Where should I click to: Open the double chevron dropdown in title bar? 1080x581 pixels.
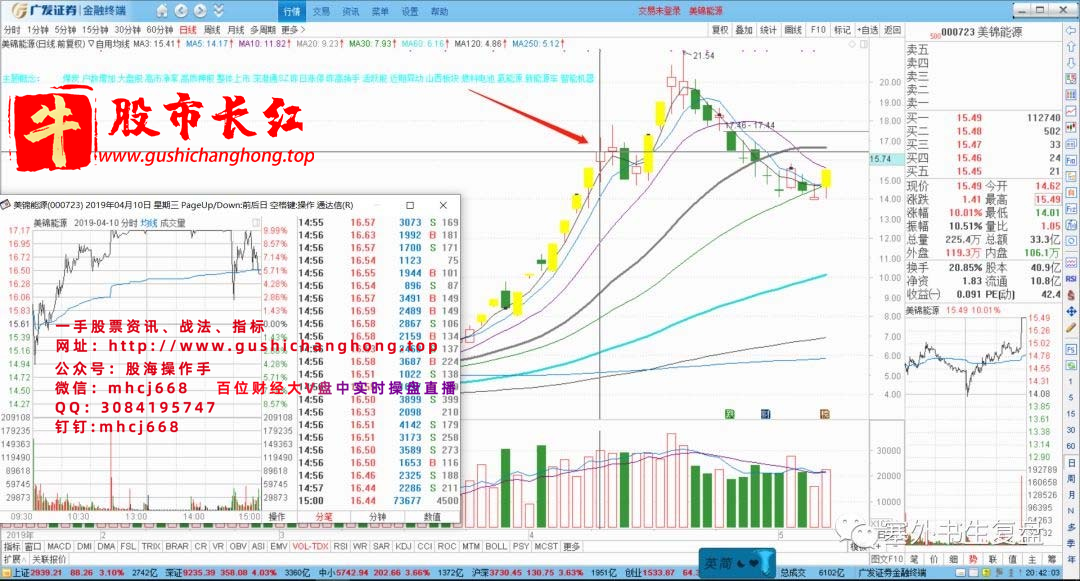coord(218,10)
